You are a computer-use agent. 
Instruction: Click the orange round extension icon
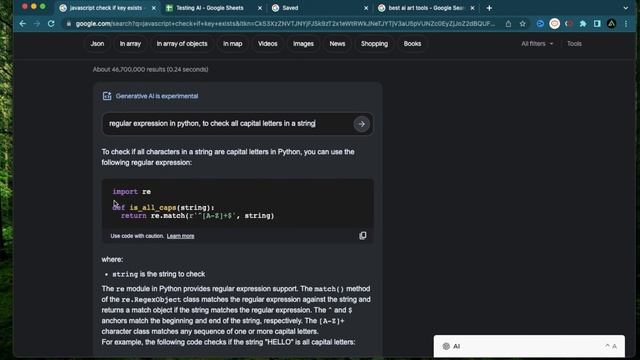(554, 24)
